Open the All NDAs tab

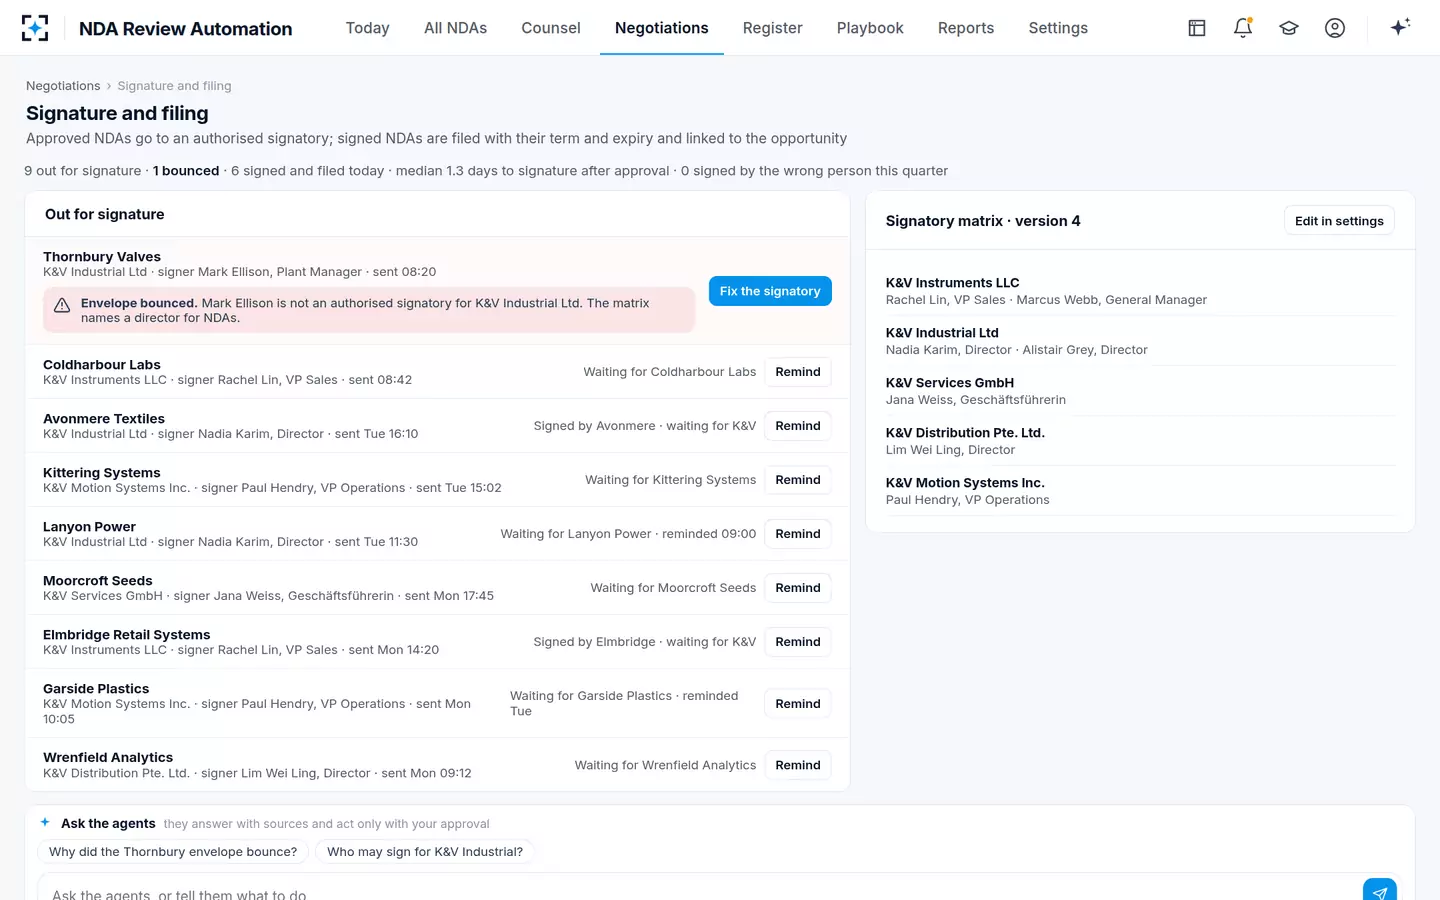pyautogui.click(x=455, y=28)
